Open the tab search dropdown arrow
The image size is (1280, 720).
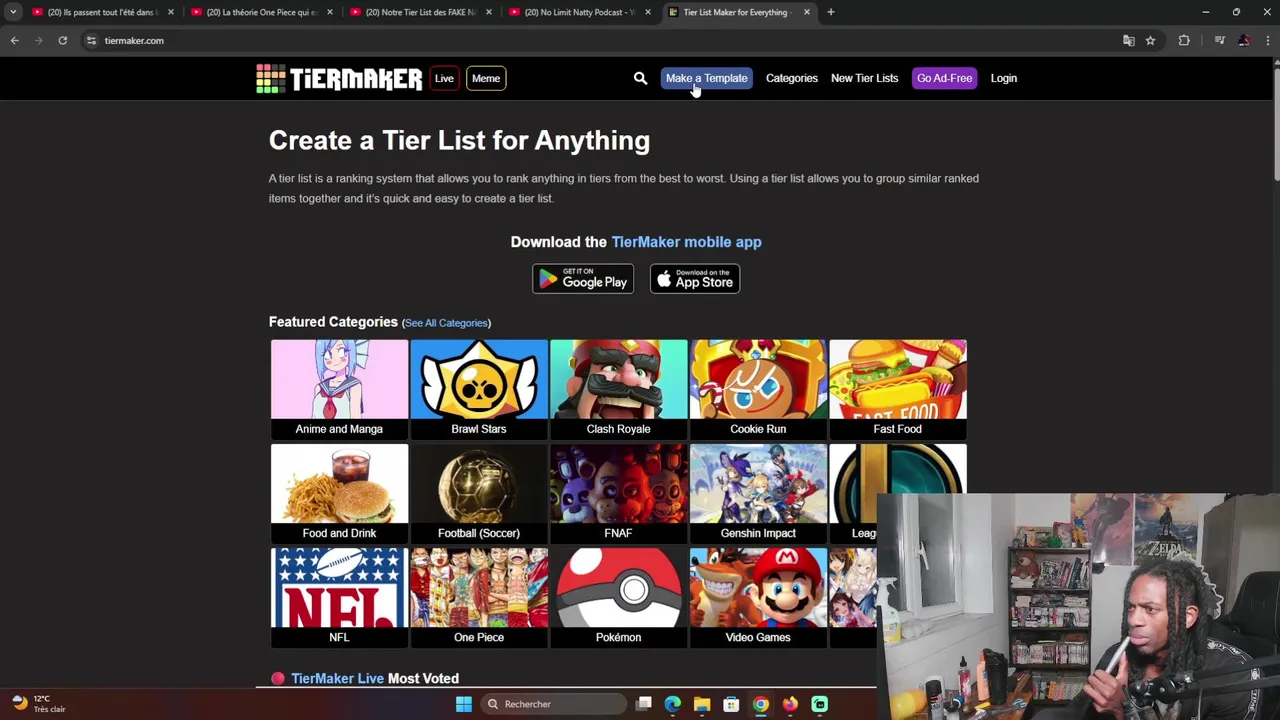point(13,12)
